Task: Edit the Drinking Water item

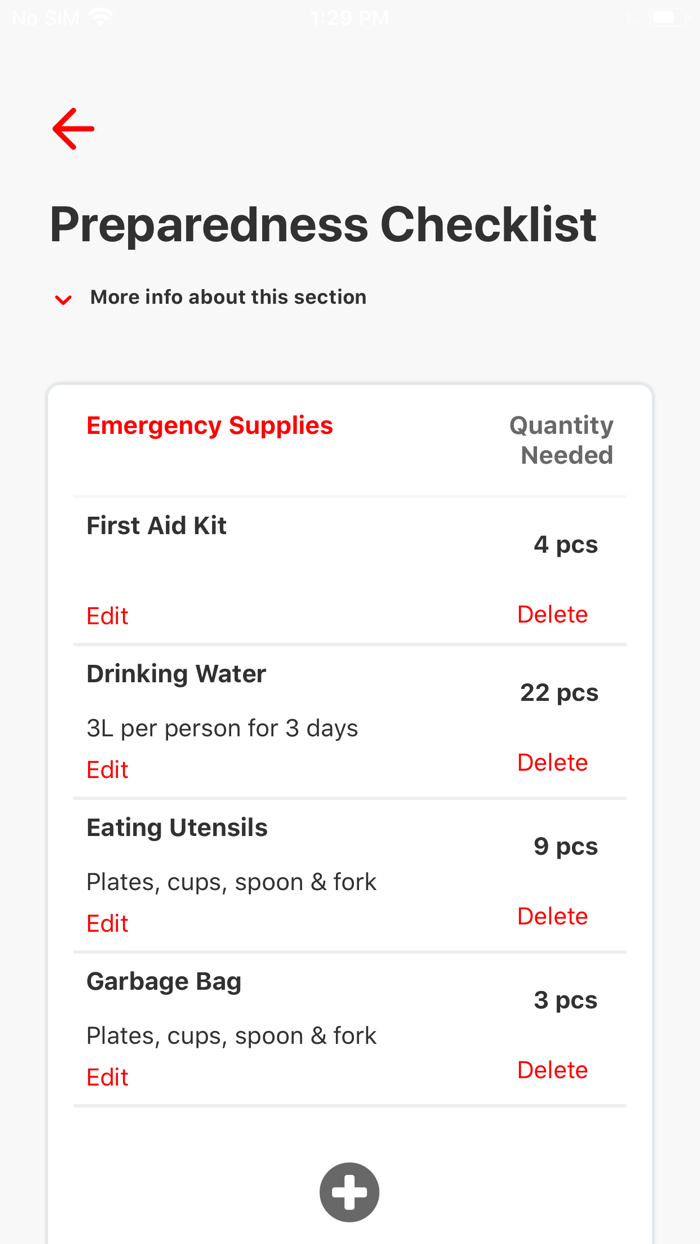Action: 107,770
